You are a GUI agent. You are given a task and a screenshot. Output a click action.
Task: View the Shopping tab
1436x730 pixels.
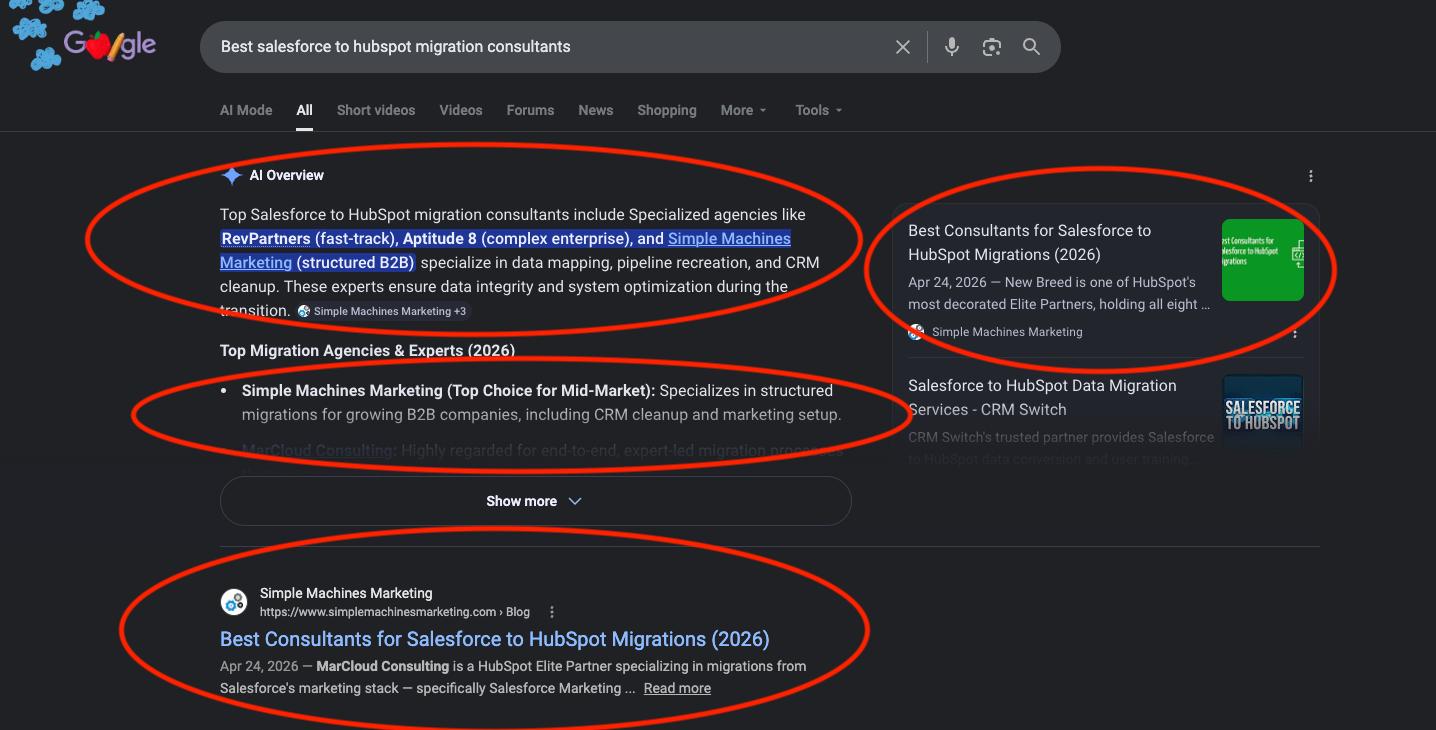pyautogui.click(x=667, y=110)
